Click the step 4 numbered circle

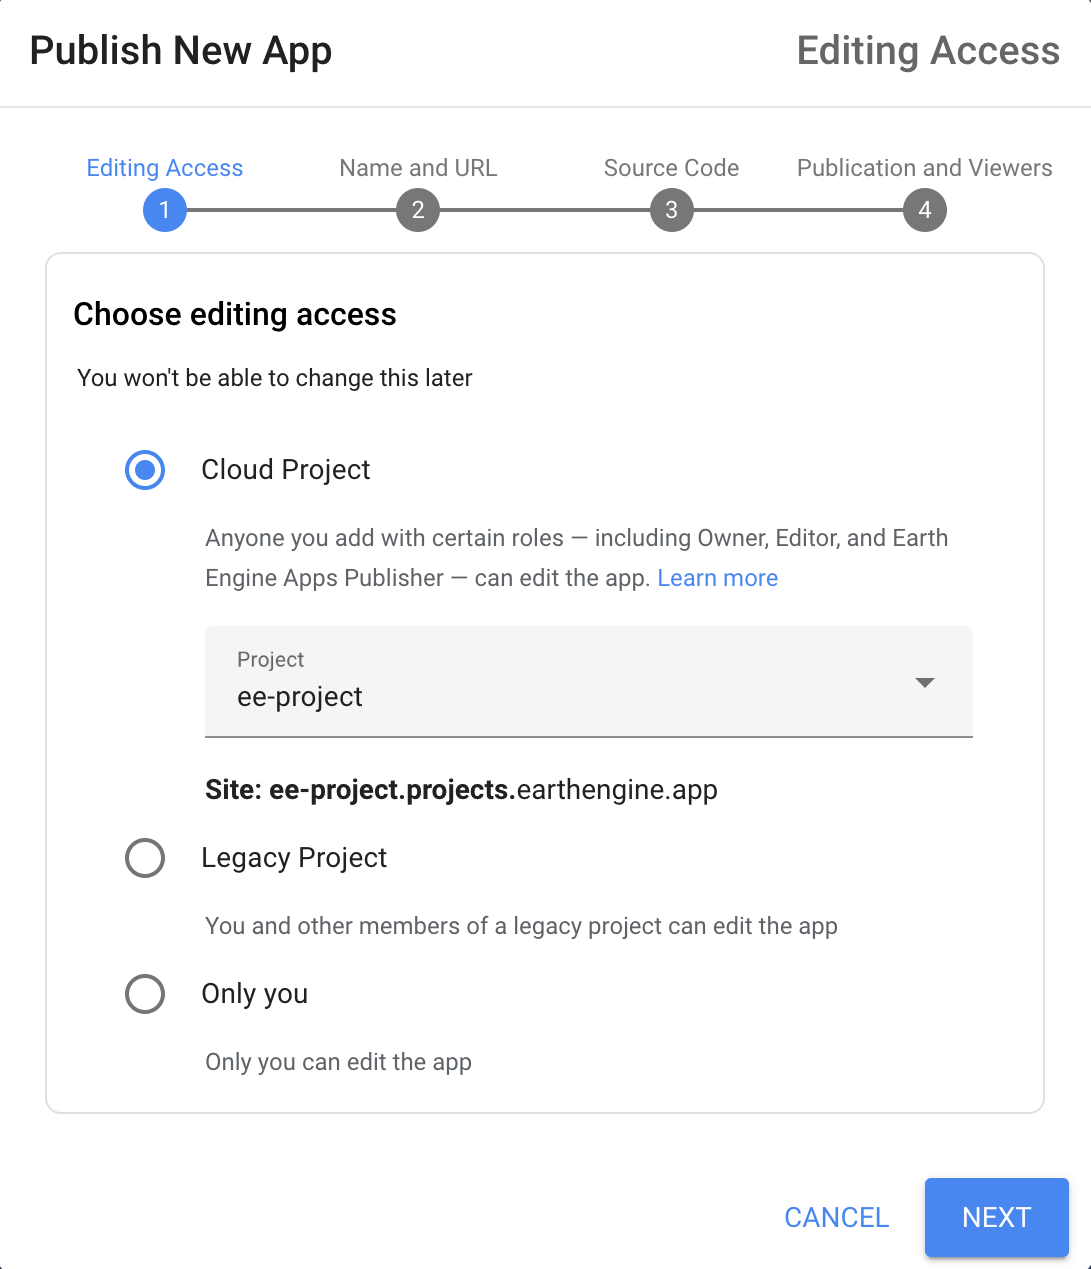pos(925,210)
